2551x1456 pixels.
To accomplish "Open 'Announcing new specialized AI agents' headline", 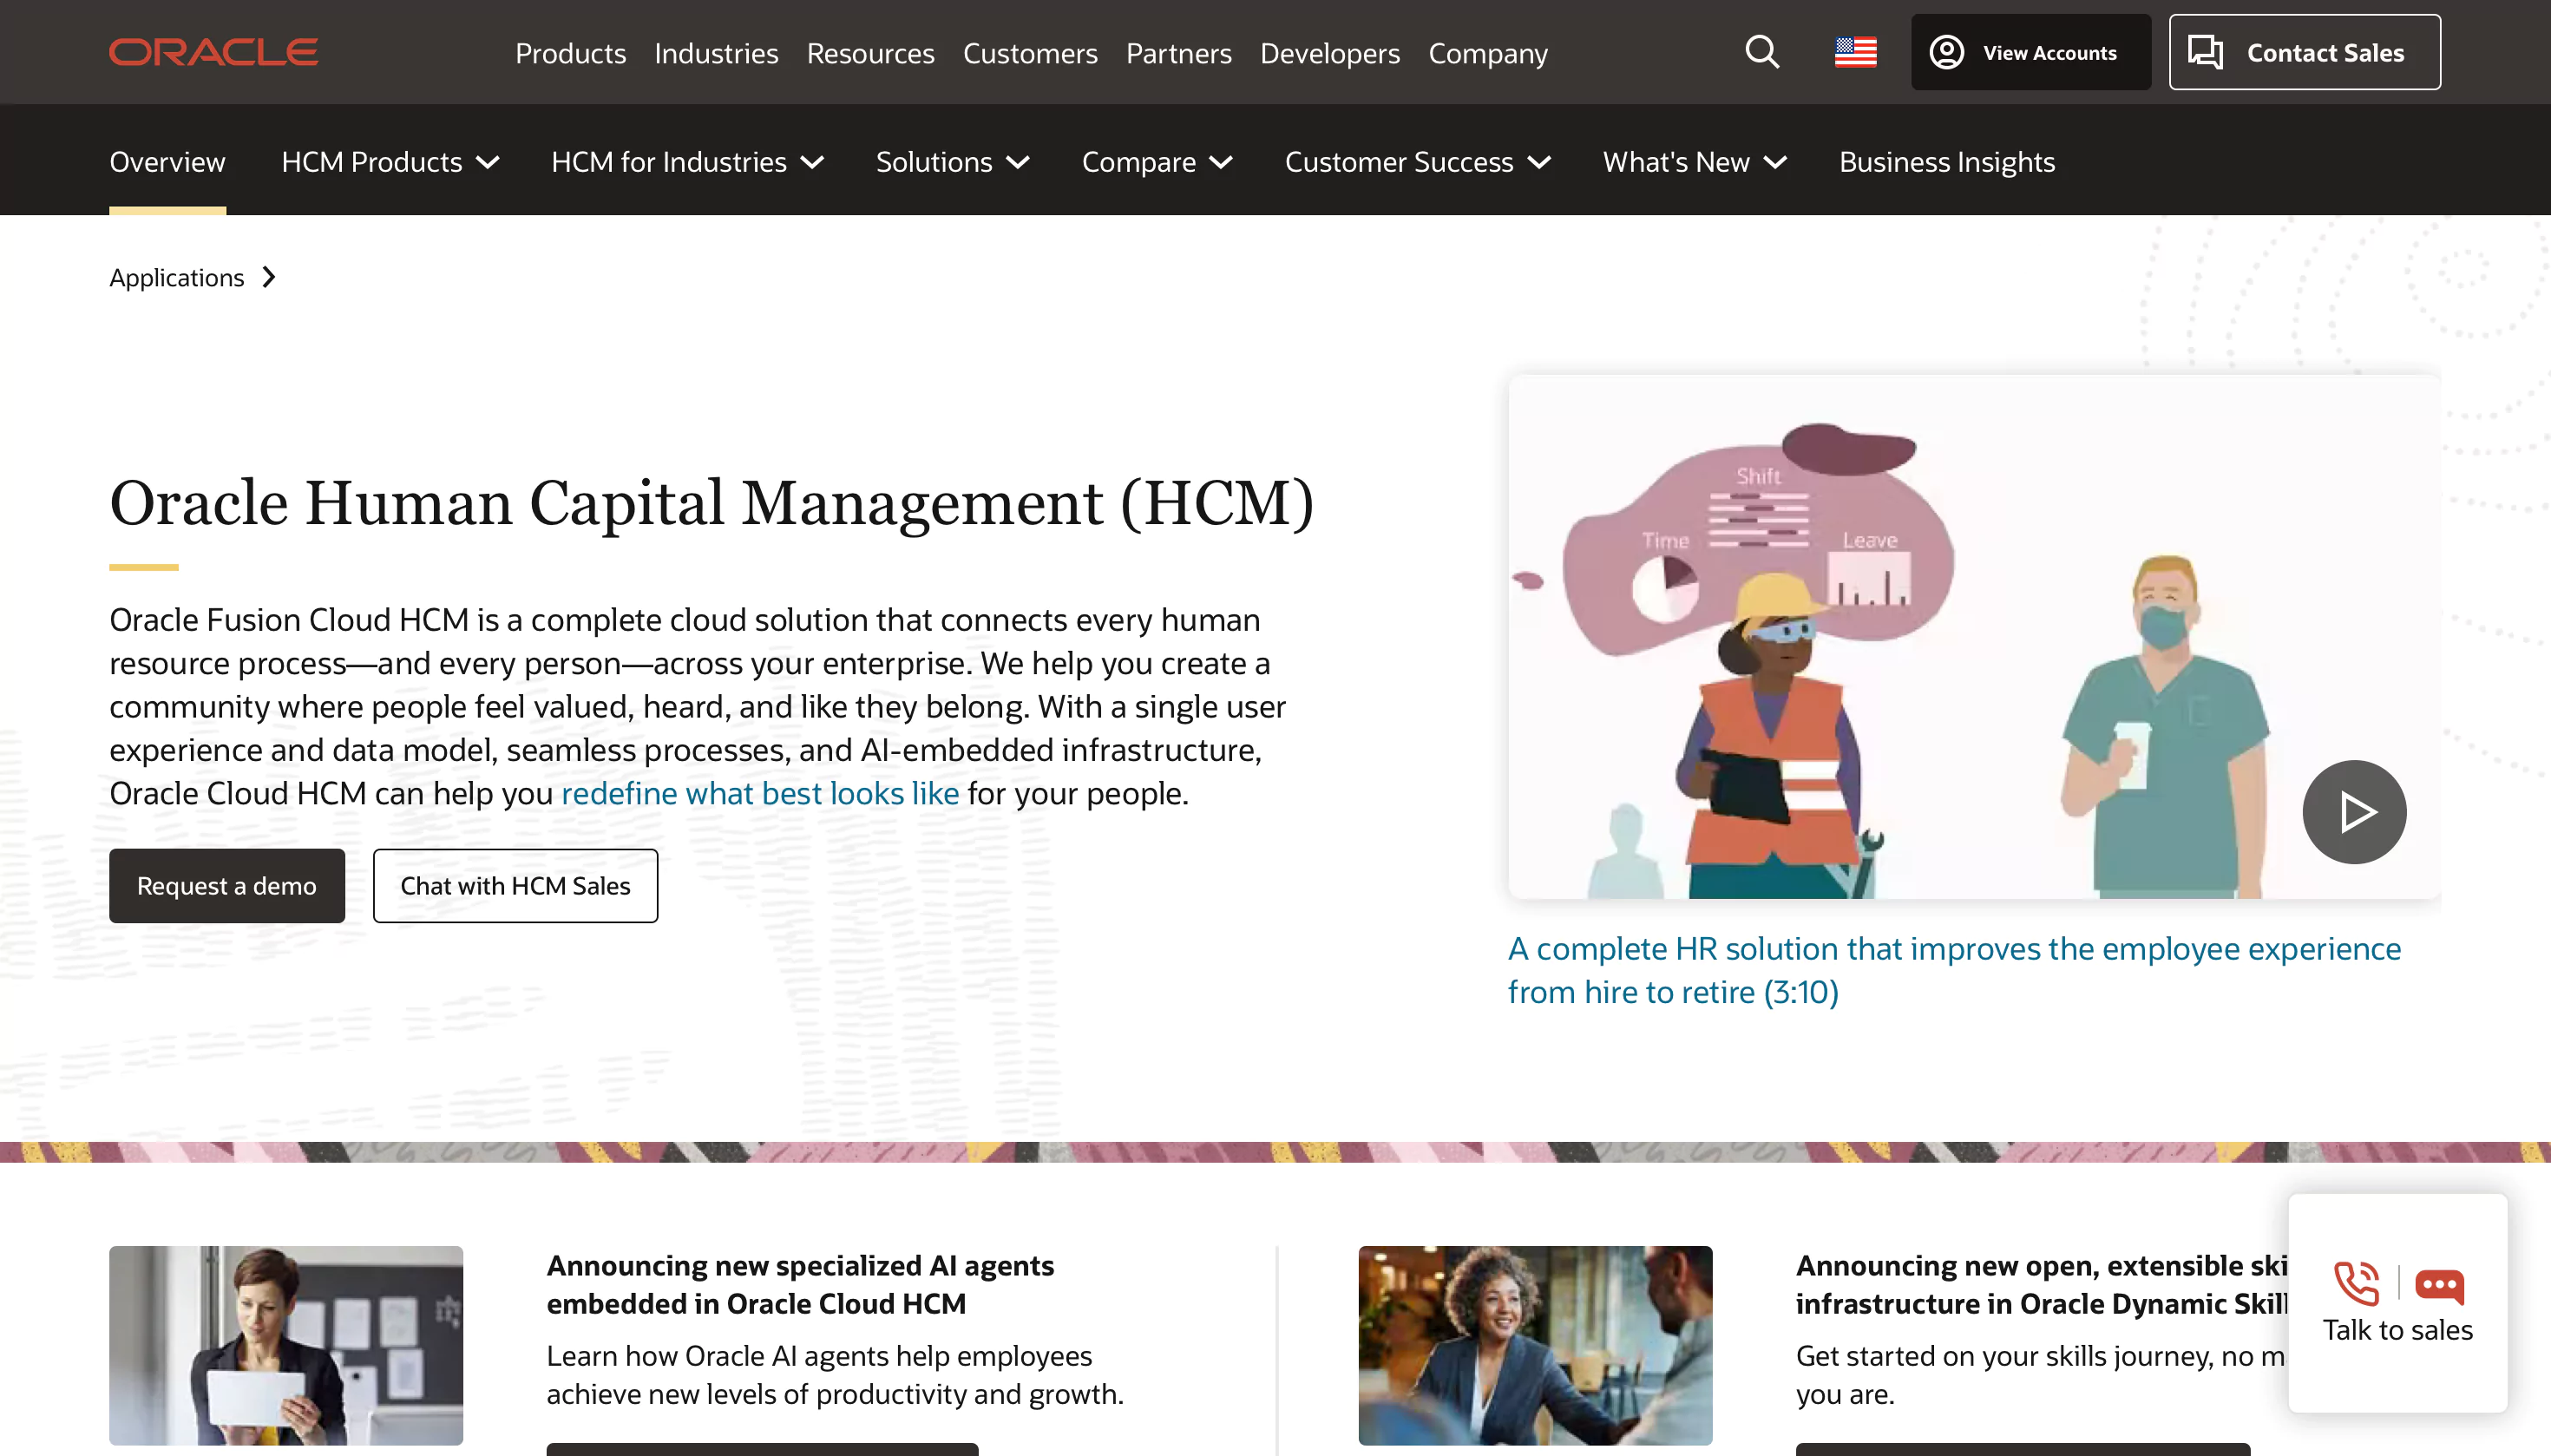I will point(800,1284).
